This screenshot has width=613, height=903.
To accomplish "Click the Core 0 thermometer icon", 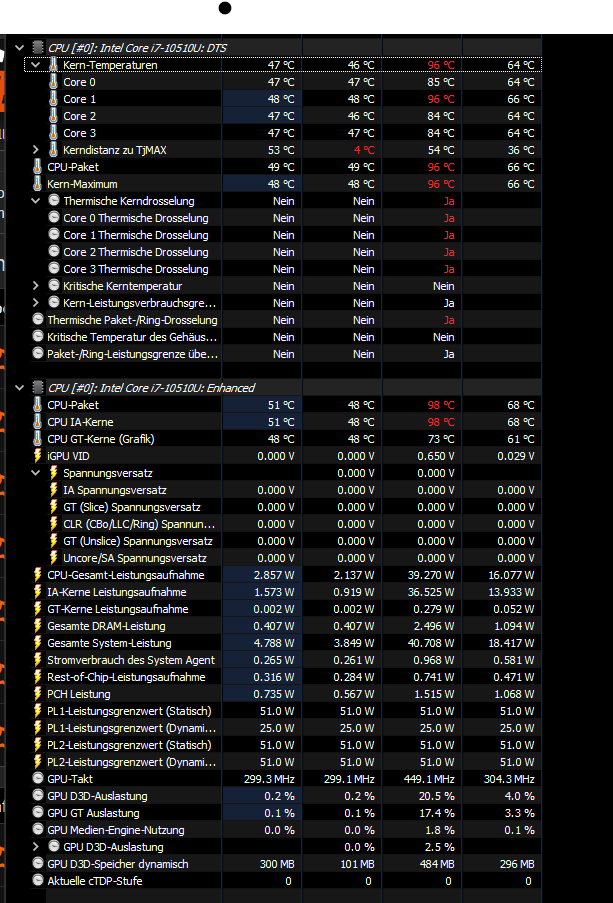I will tap(54, 82).
